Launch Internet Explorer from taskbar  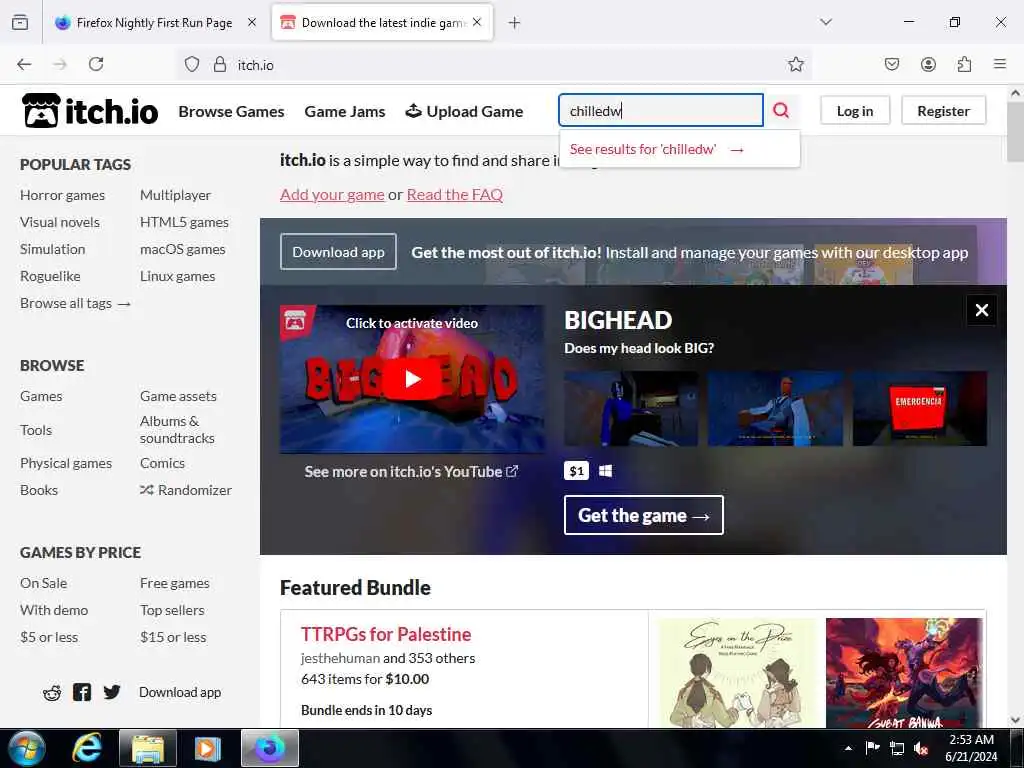[87, 748]
